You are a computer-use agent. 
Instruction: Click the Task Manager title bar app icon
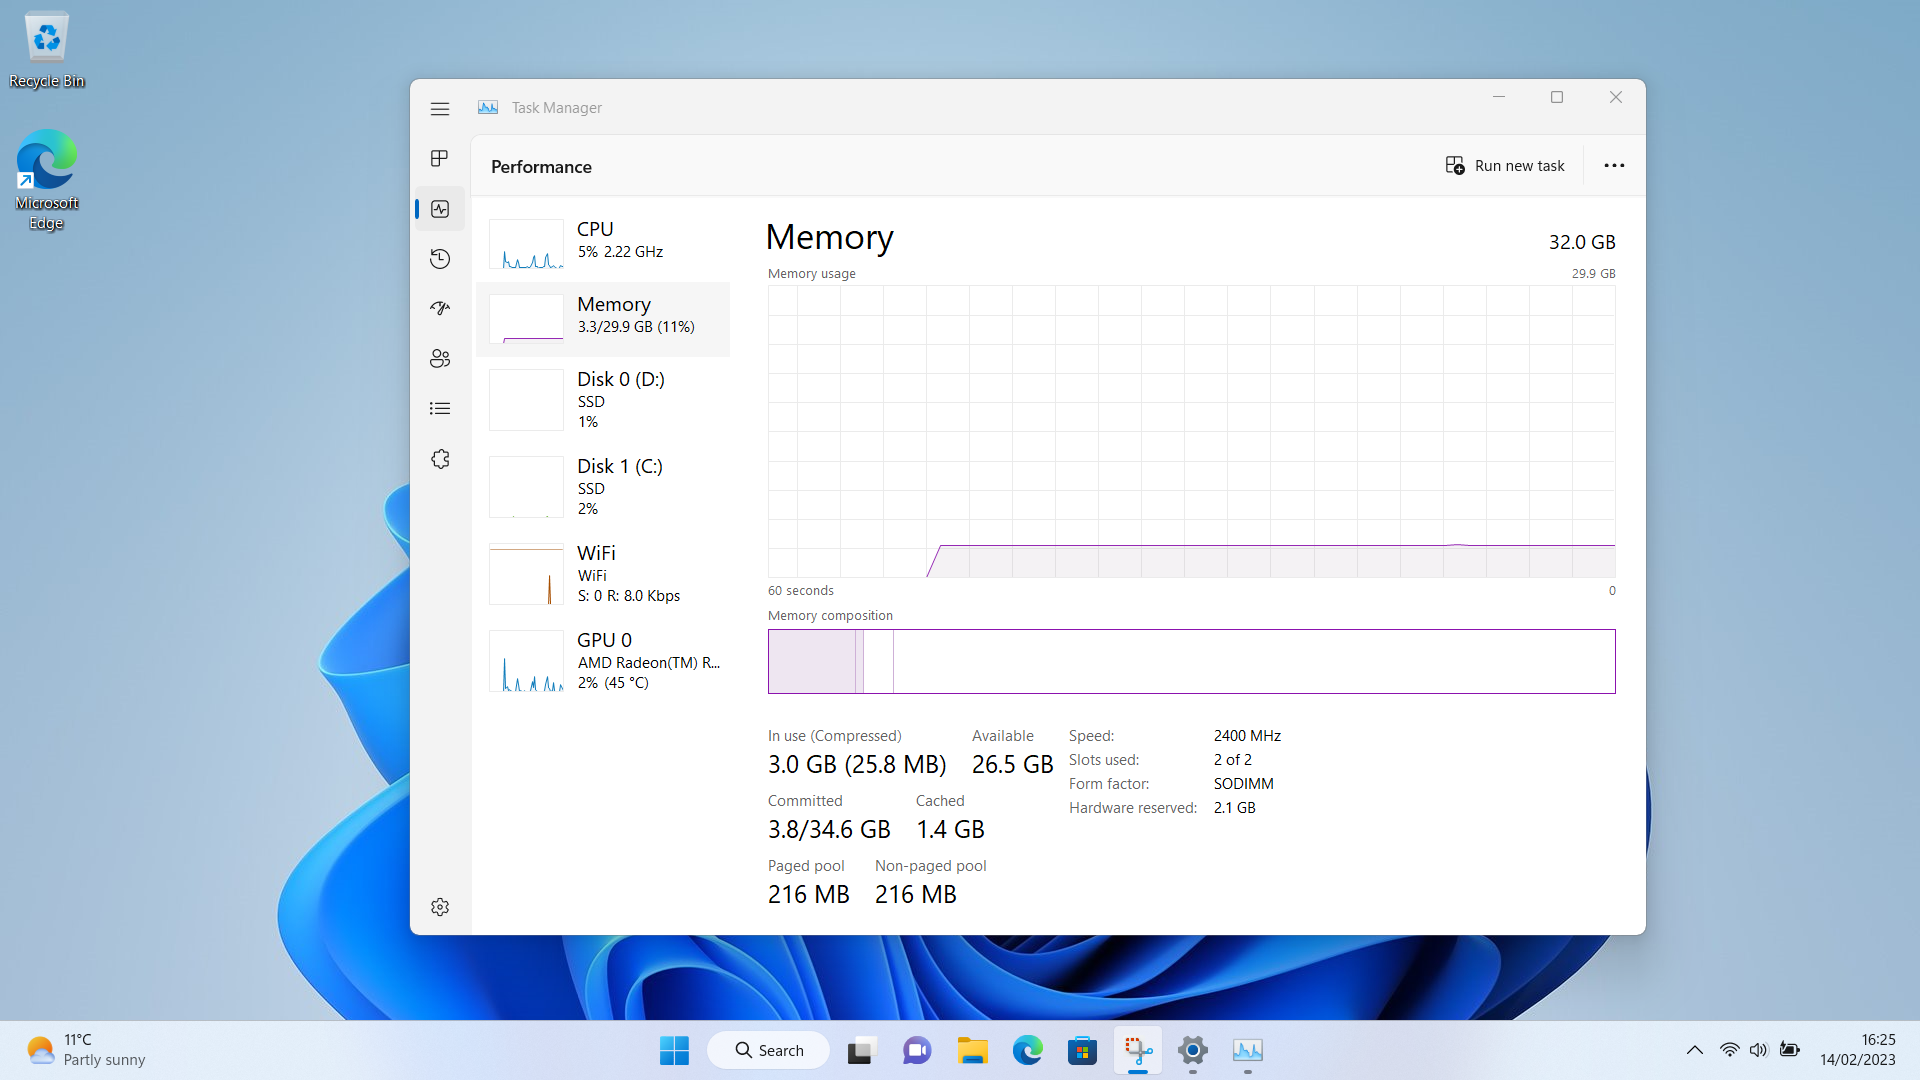tap(488, 107)
